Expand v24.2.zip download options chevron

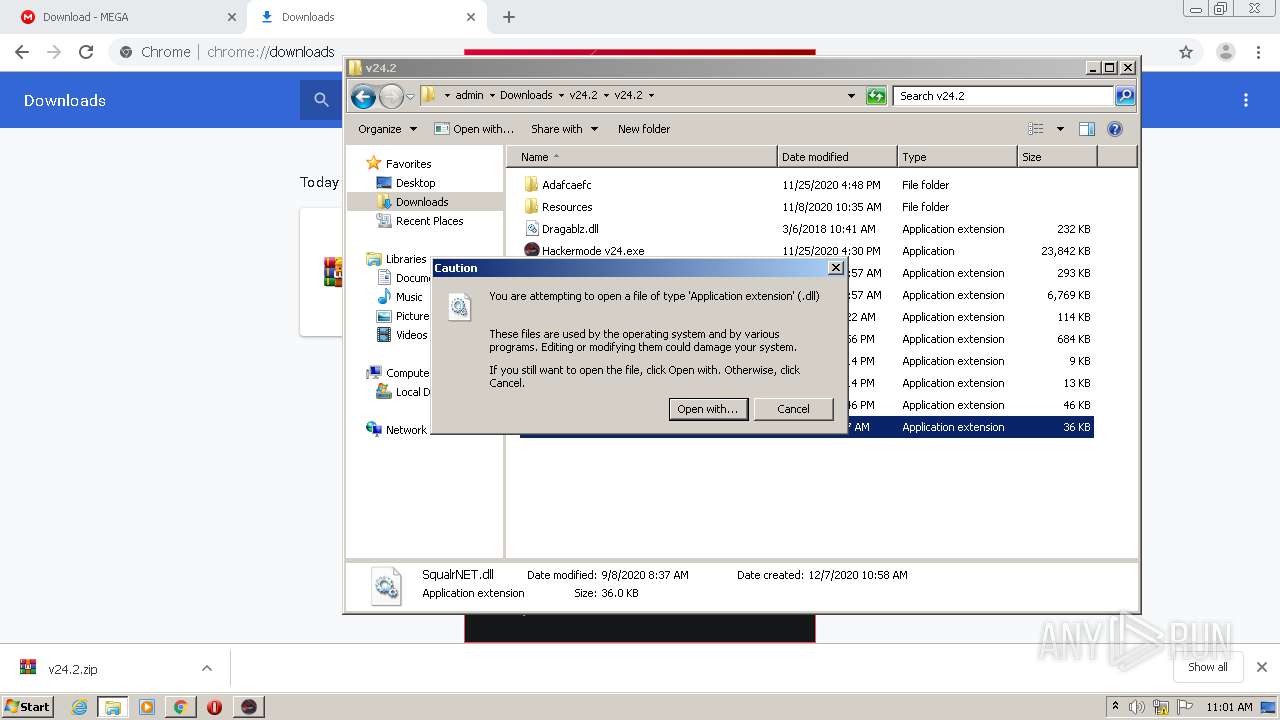207,668
